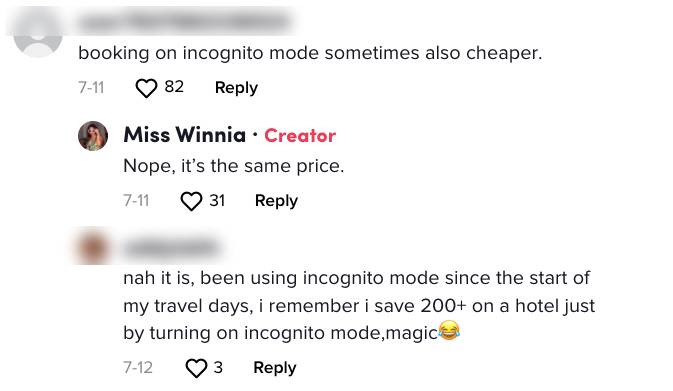Click the blurred username above 'nah it is'
The height and width of the screenshot is (391, 673).
(171, 248)
